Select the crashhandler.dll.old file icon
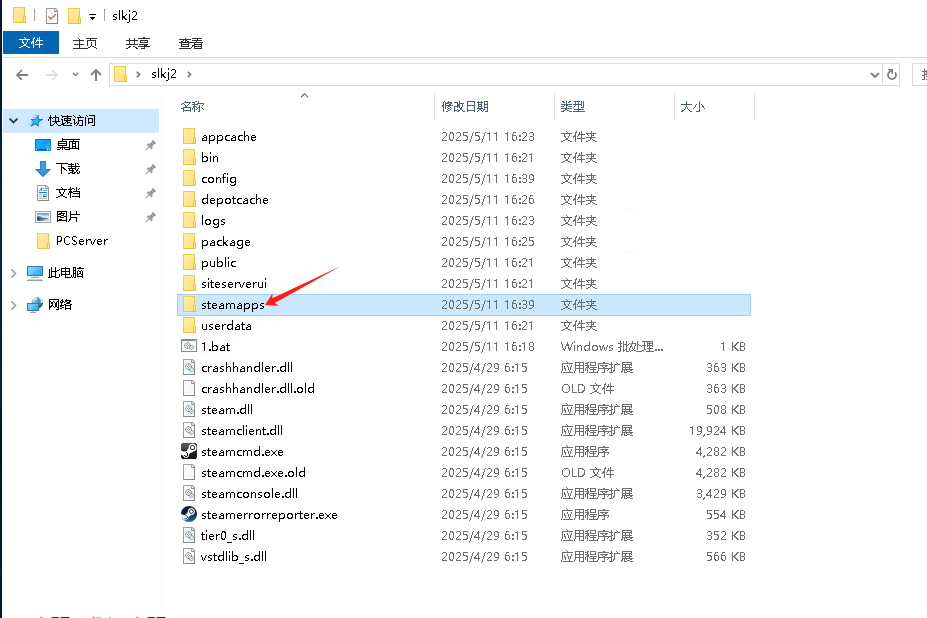 (x=189, y=389)
